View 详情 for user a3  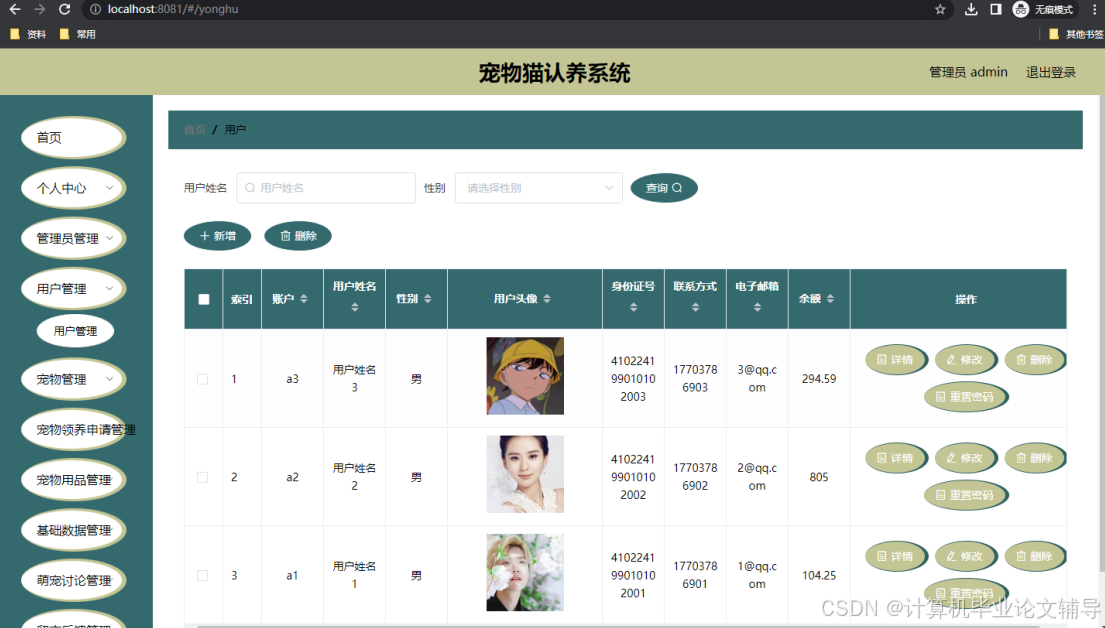(x=895, y=360)
